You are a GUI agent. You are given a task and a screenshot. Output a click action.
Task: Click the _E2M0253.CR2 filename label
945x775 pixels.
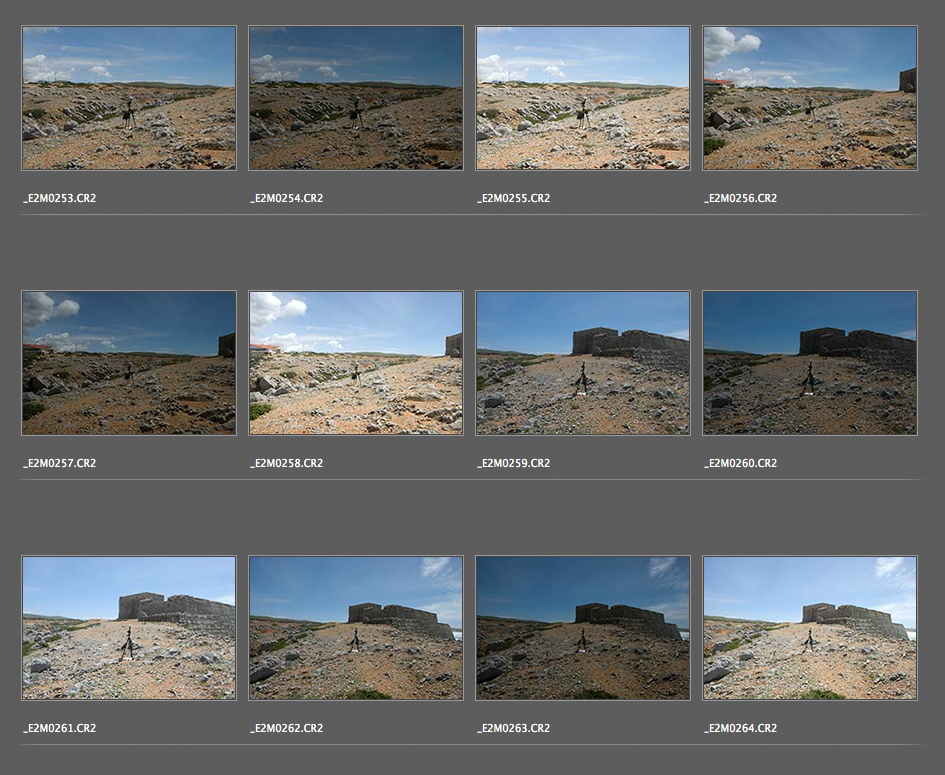pos(60,198)
